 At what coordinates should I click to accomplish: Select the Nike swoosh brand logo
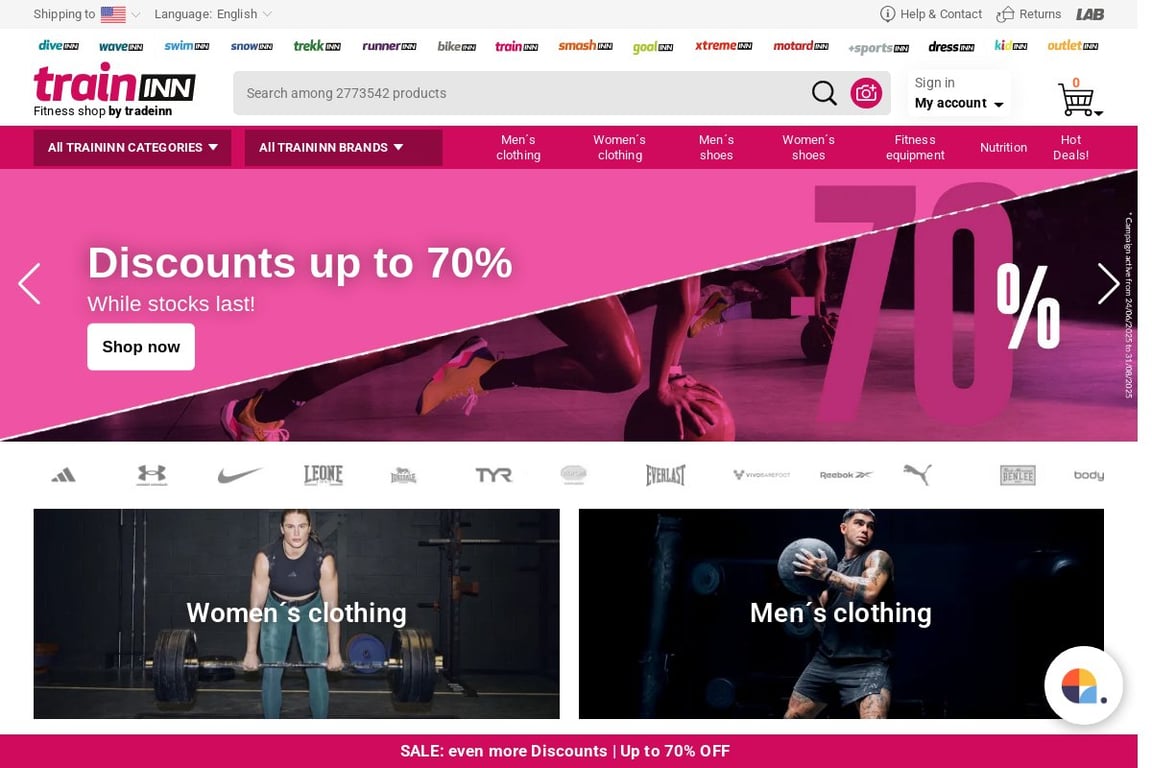pos(240,475)
